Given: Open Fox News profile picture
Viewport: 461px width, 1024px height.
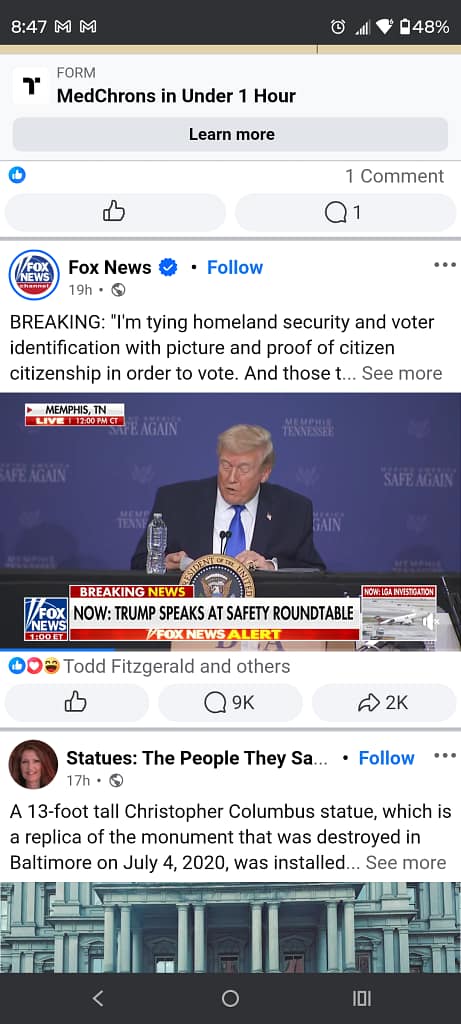Looking at the screenshot, I should pyautogui.click(x=33, y=275).
